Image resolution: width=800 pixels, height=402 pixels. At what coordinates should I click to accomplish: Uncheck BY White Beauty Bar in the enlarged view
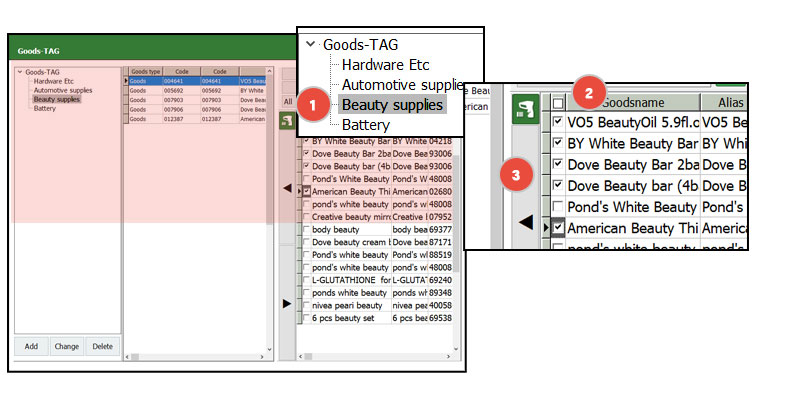point(558,143)
